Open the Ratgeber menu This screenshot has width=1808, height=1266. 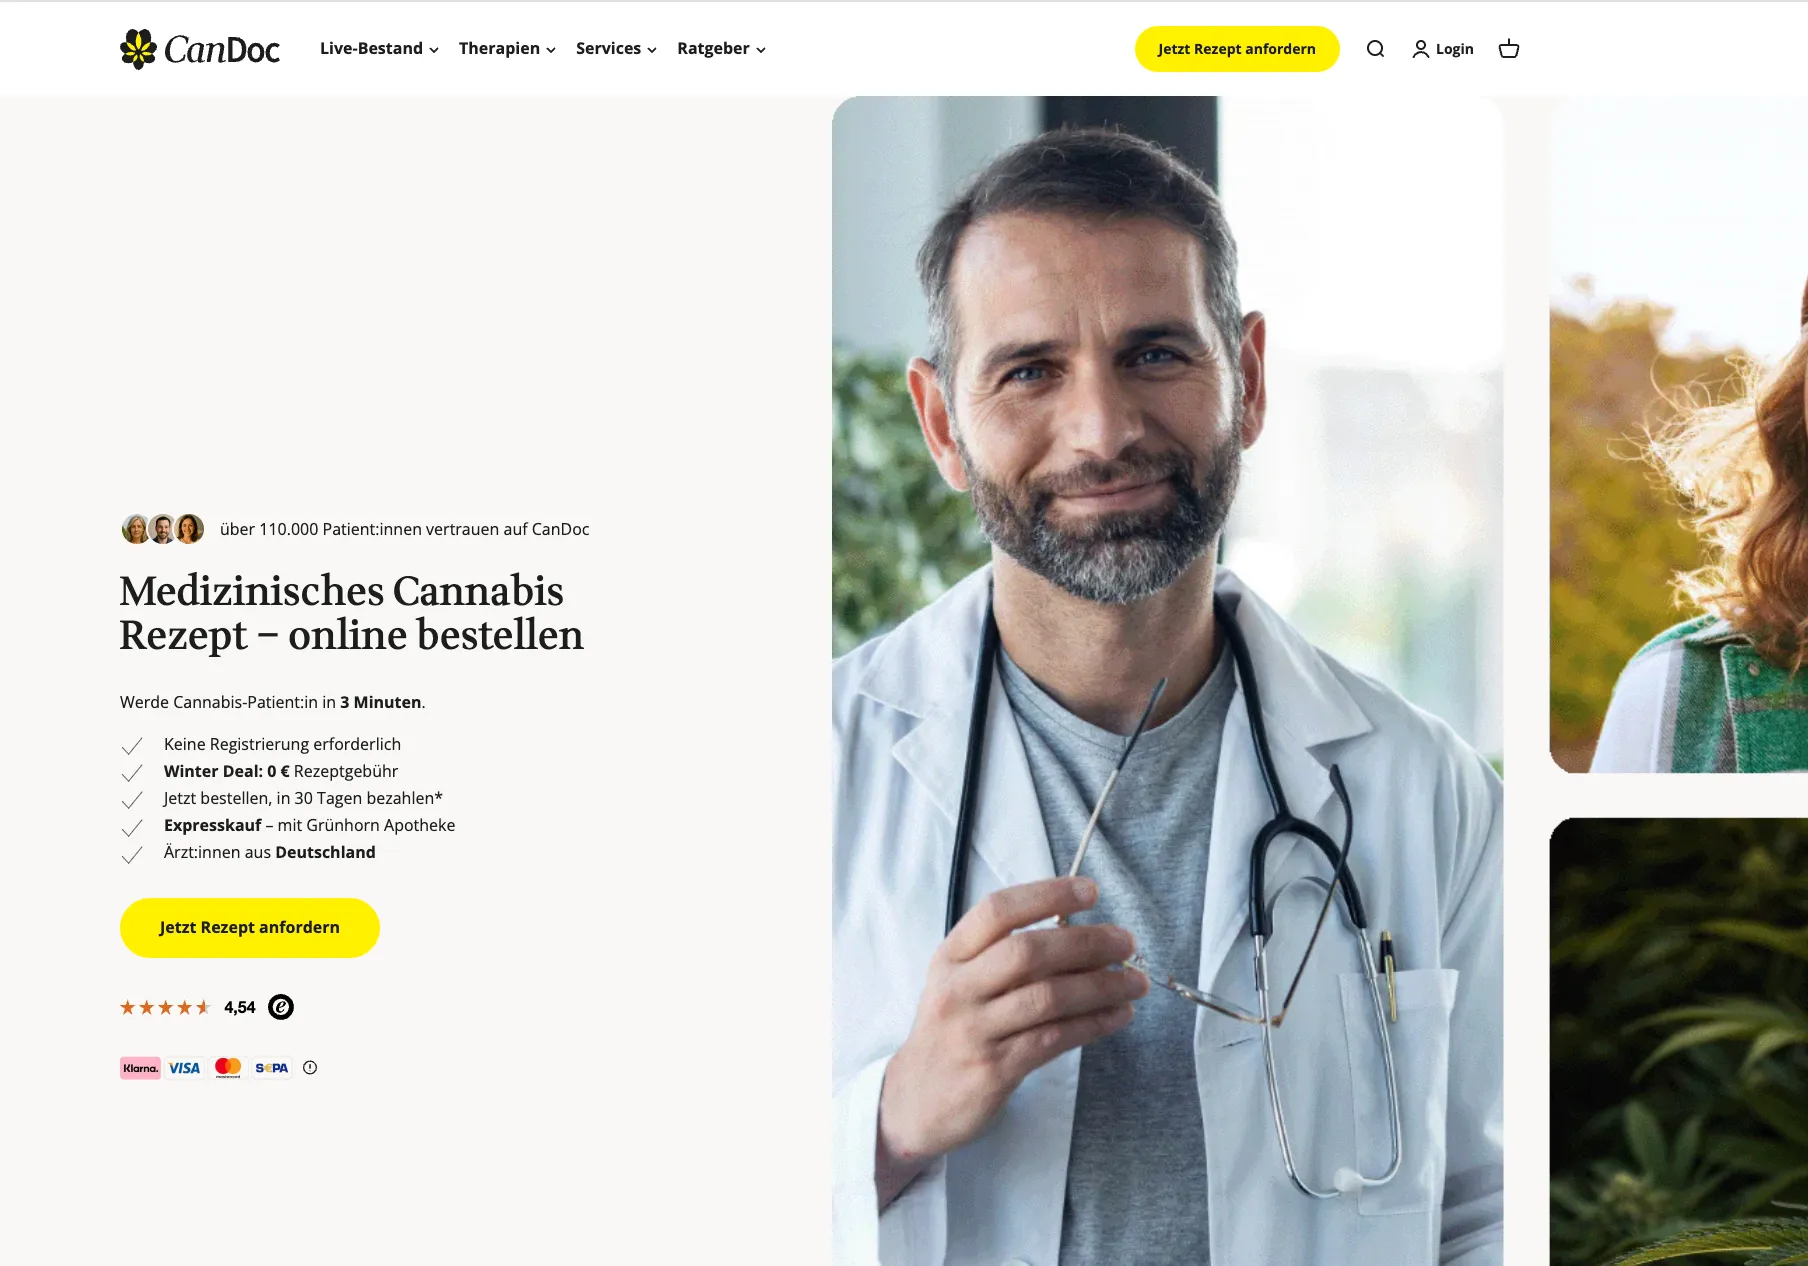pos(721,49)
